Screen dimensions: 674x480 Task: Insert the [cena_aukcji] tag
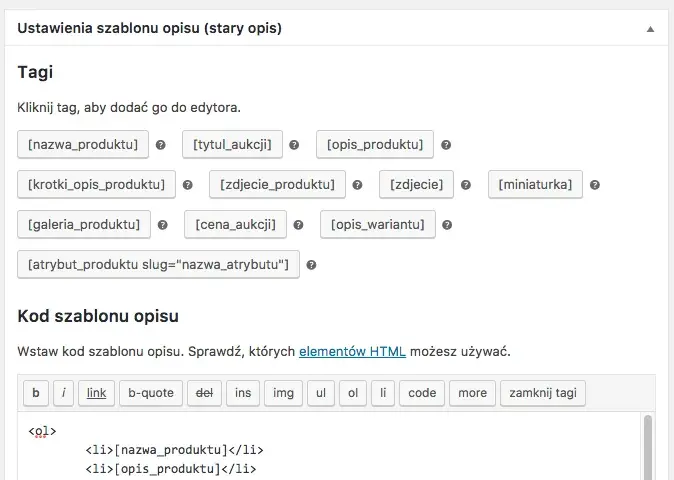pos(235,224)
